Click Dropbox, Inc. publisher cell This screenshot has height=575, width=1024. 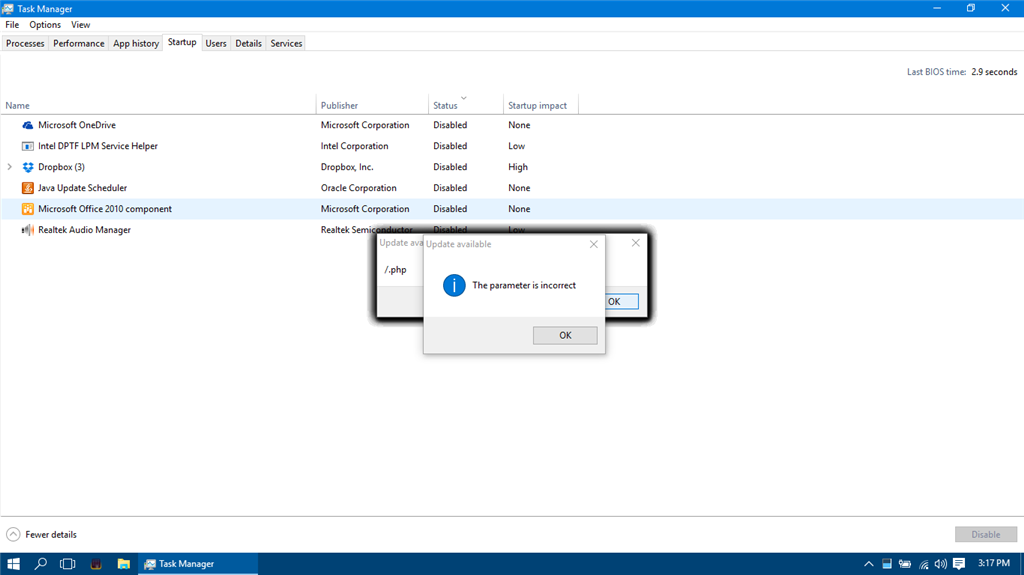[347, 167]
